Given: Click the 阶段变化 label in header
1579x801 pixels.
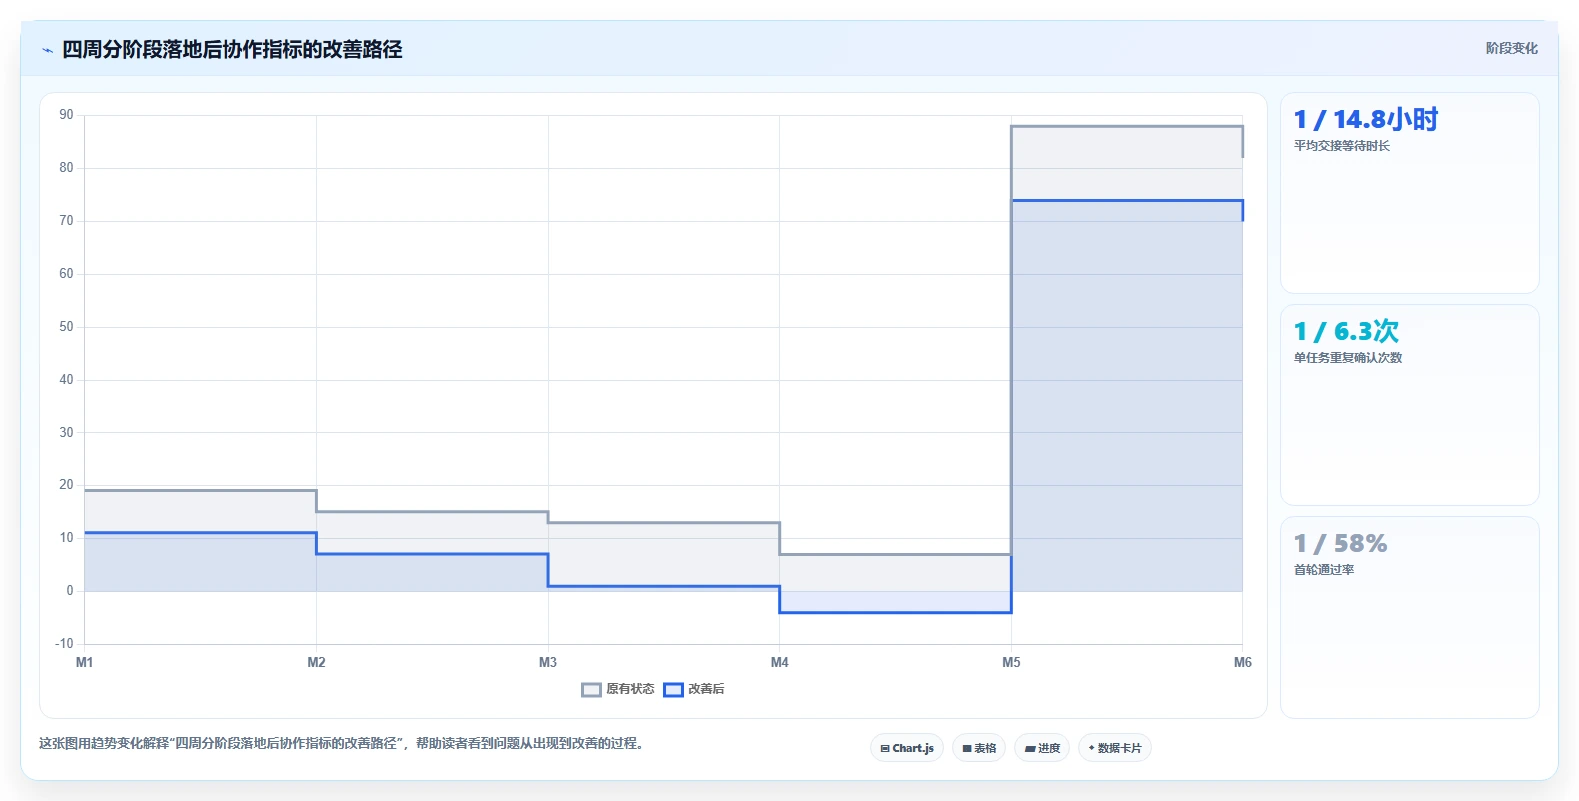Looking at the screenshot, I should coord(1511,48).
